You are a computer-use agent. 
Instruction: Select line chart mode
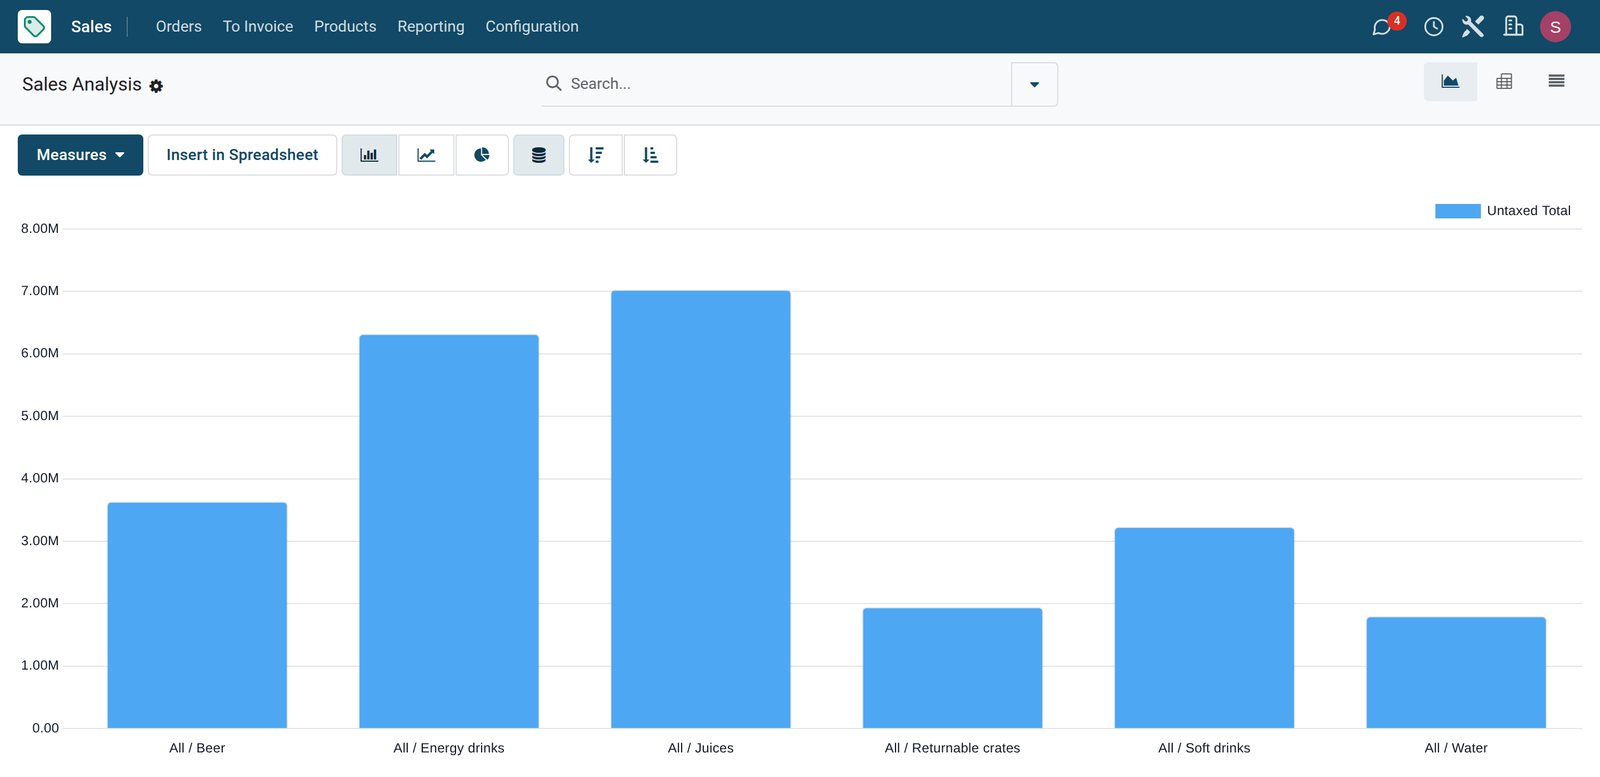pos(426,155)
